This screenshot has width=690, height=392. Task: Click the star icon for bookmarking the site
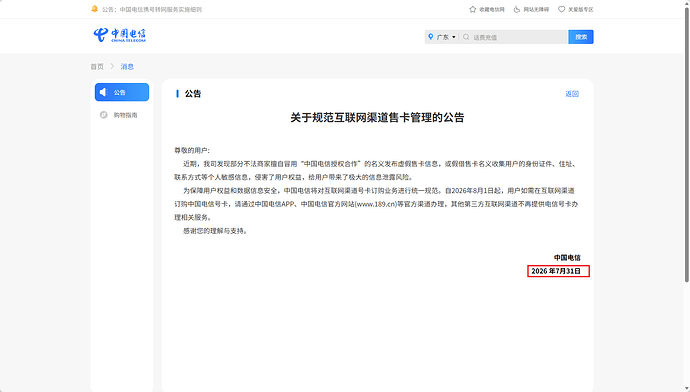pos(472,9)
